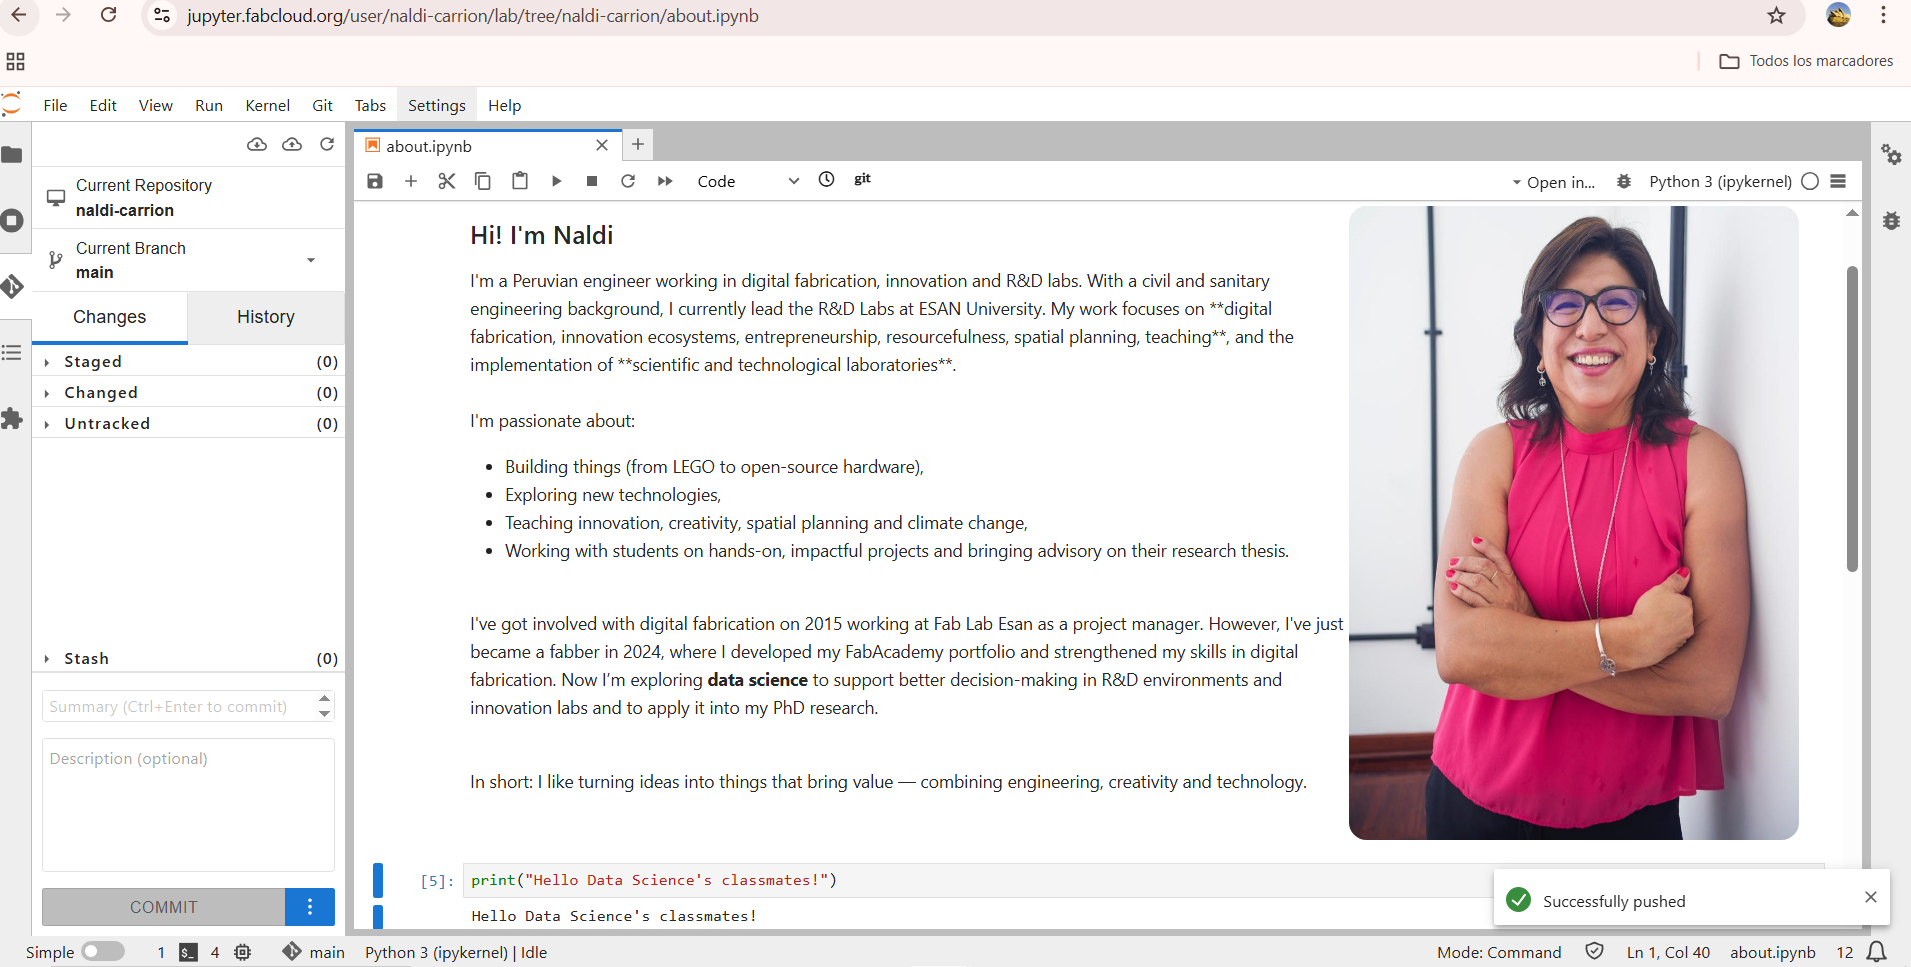Pull latest changes with cloud download icon
The height and width of the screenshot is (967, 1911).
(257, 145)
